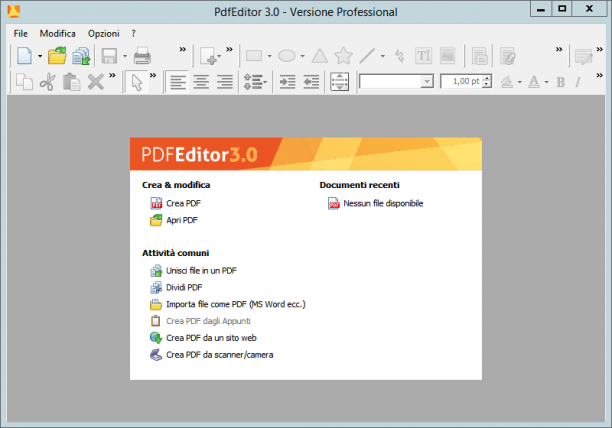Click the Add page icon

tap(209, 56)
